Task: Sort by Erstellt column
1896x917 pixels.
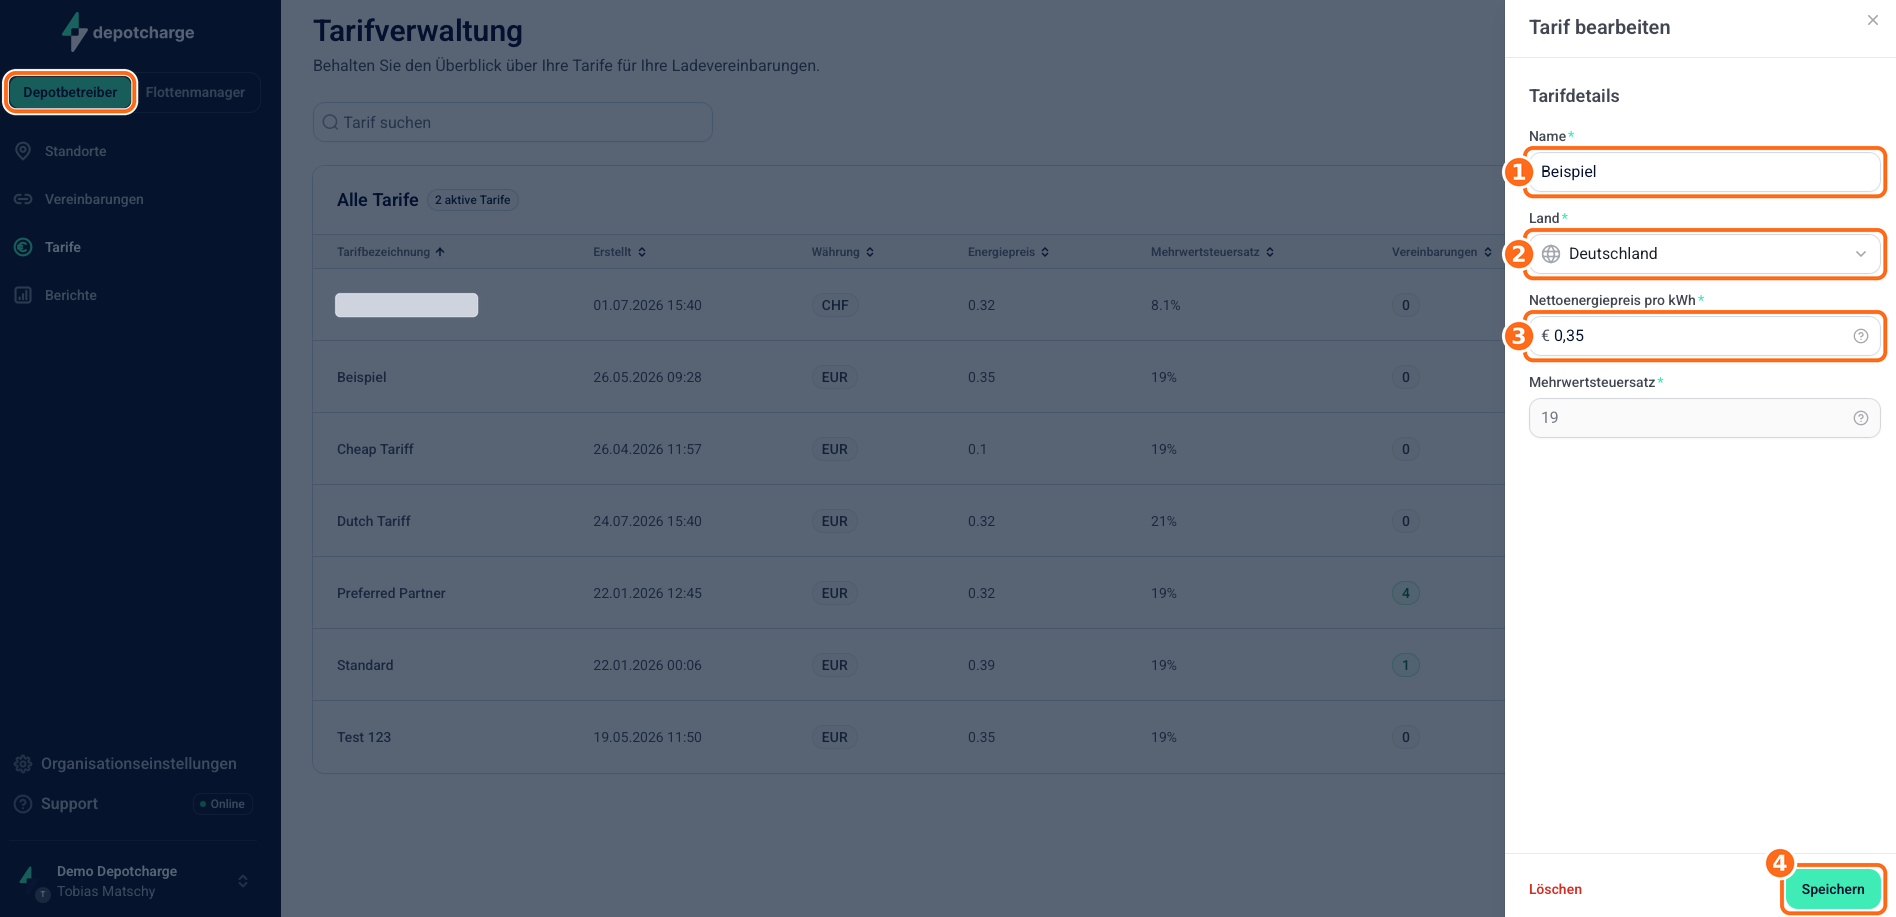Action: [x=620, y=252]
